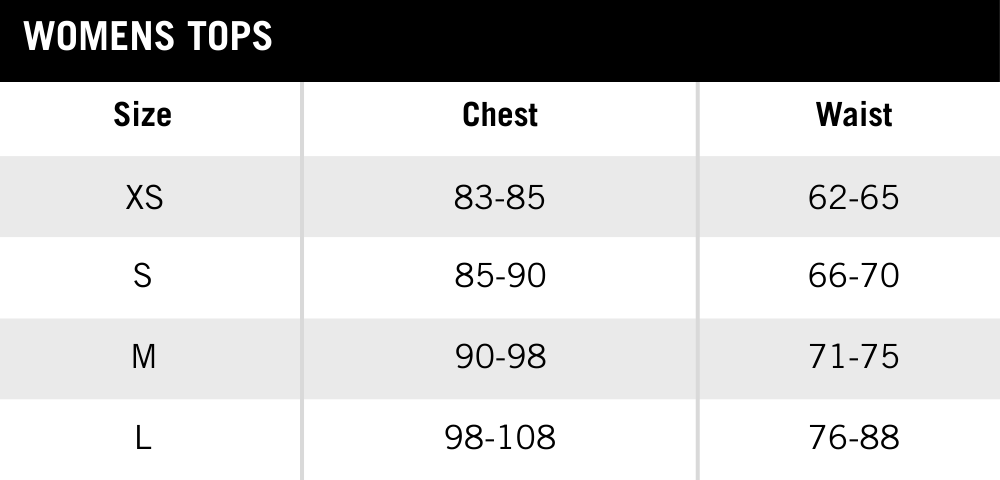1000x480 pixels.
Task: Select the Waist column header
Action: [x=854, y=115]
